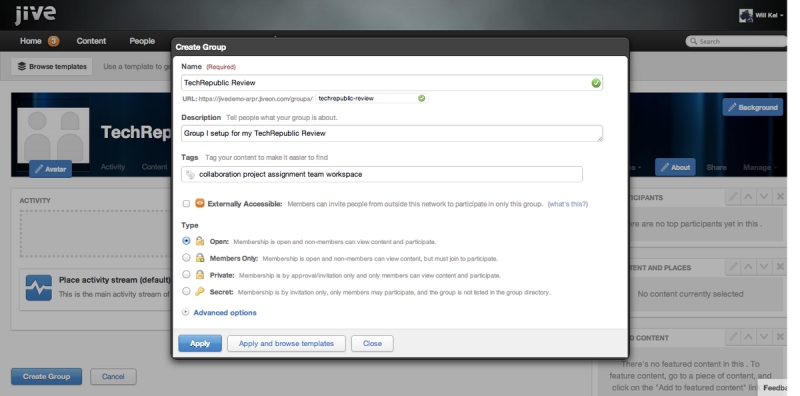Click the Jive logo
The height and width of the screenshot is (396, 800).
35,14
